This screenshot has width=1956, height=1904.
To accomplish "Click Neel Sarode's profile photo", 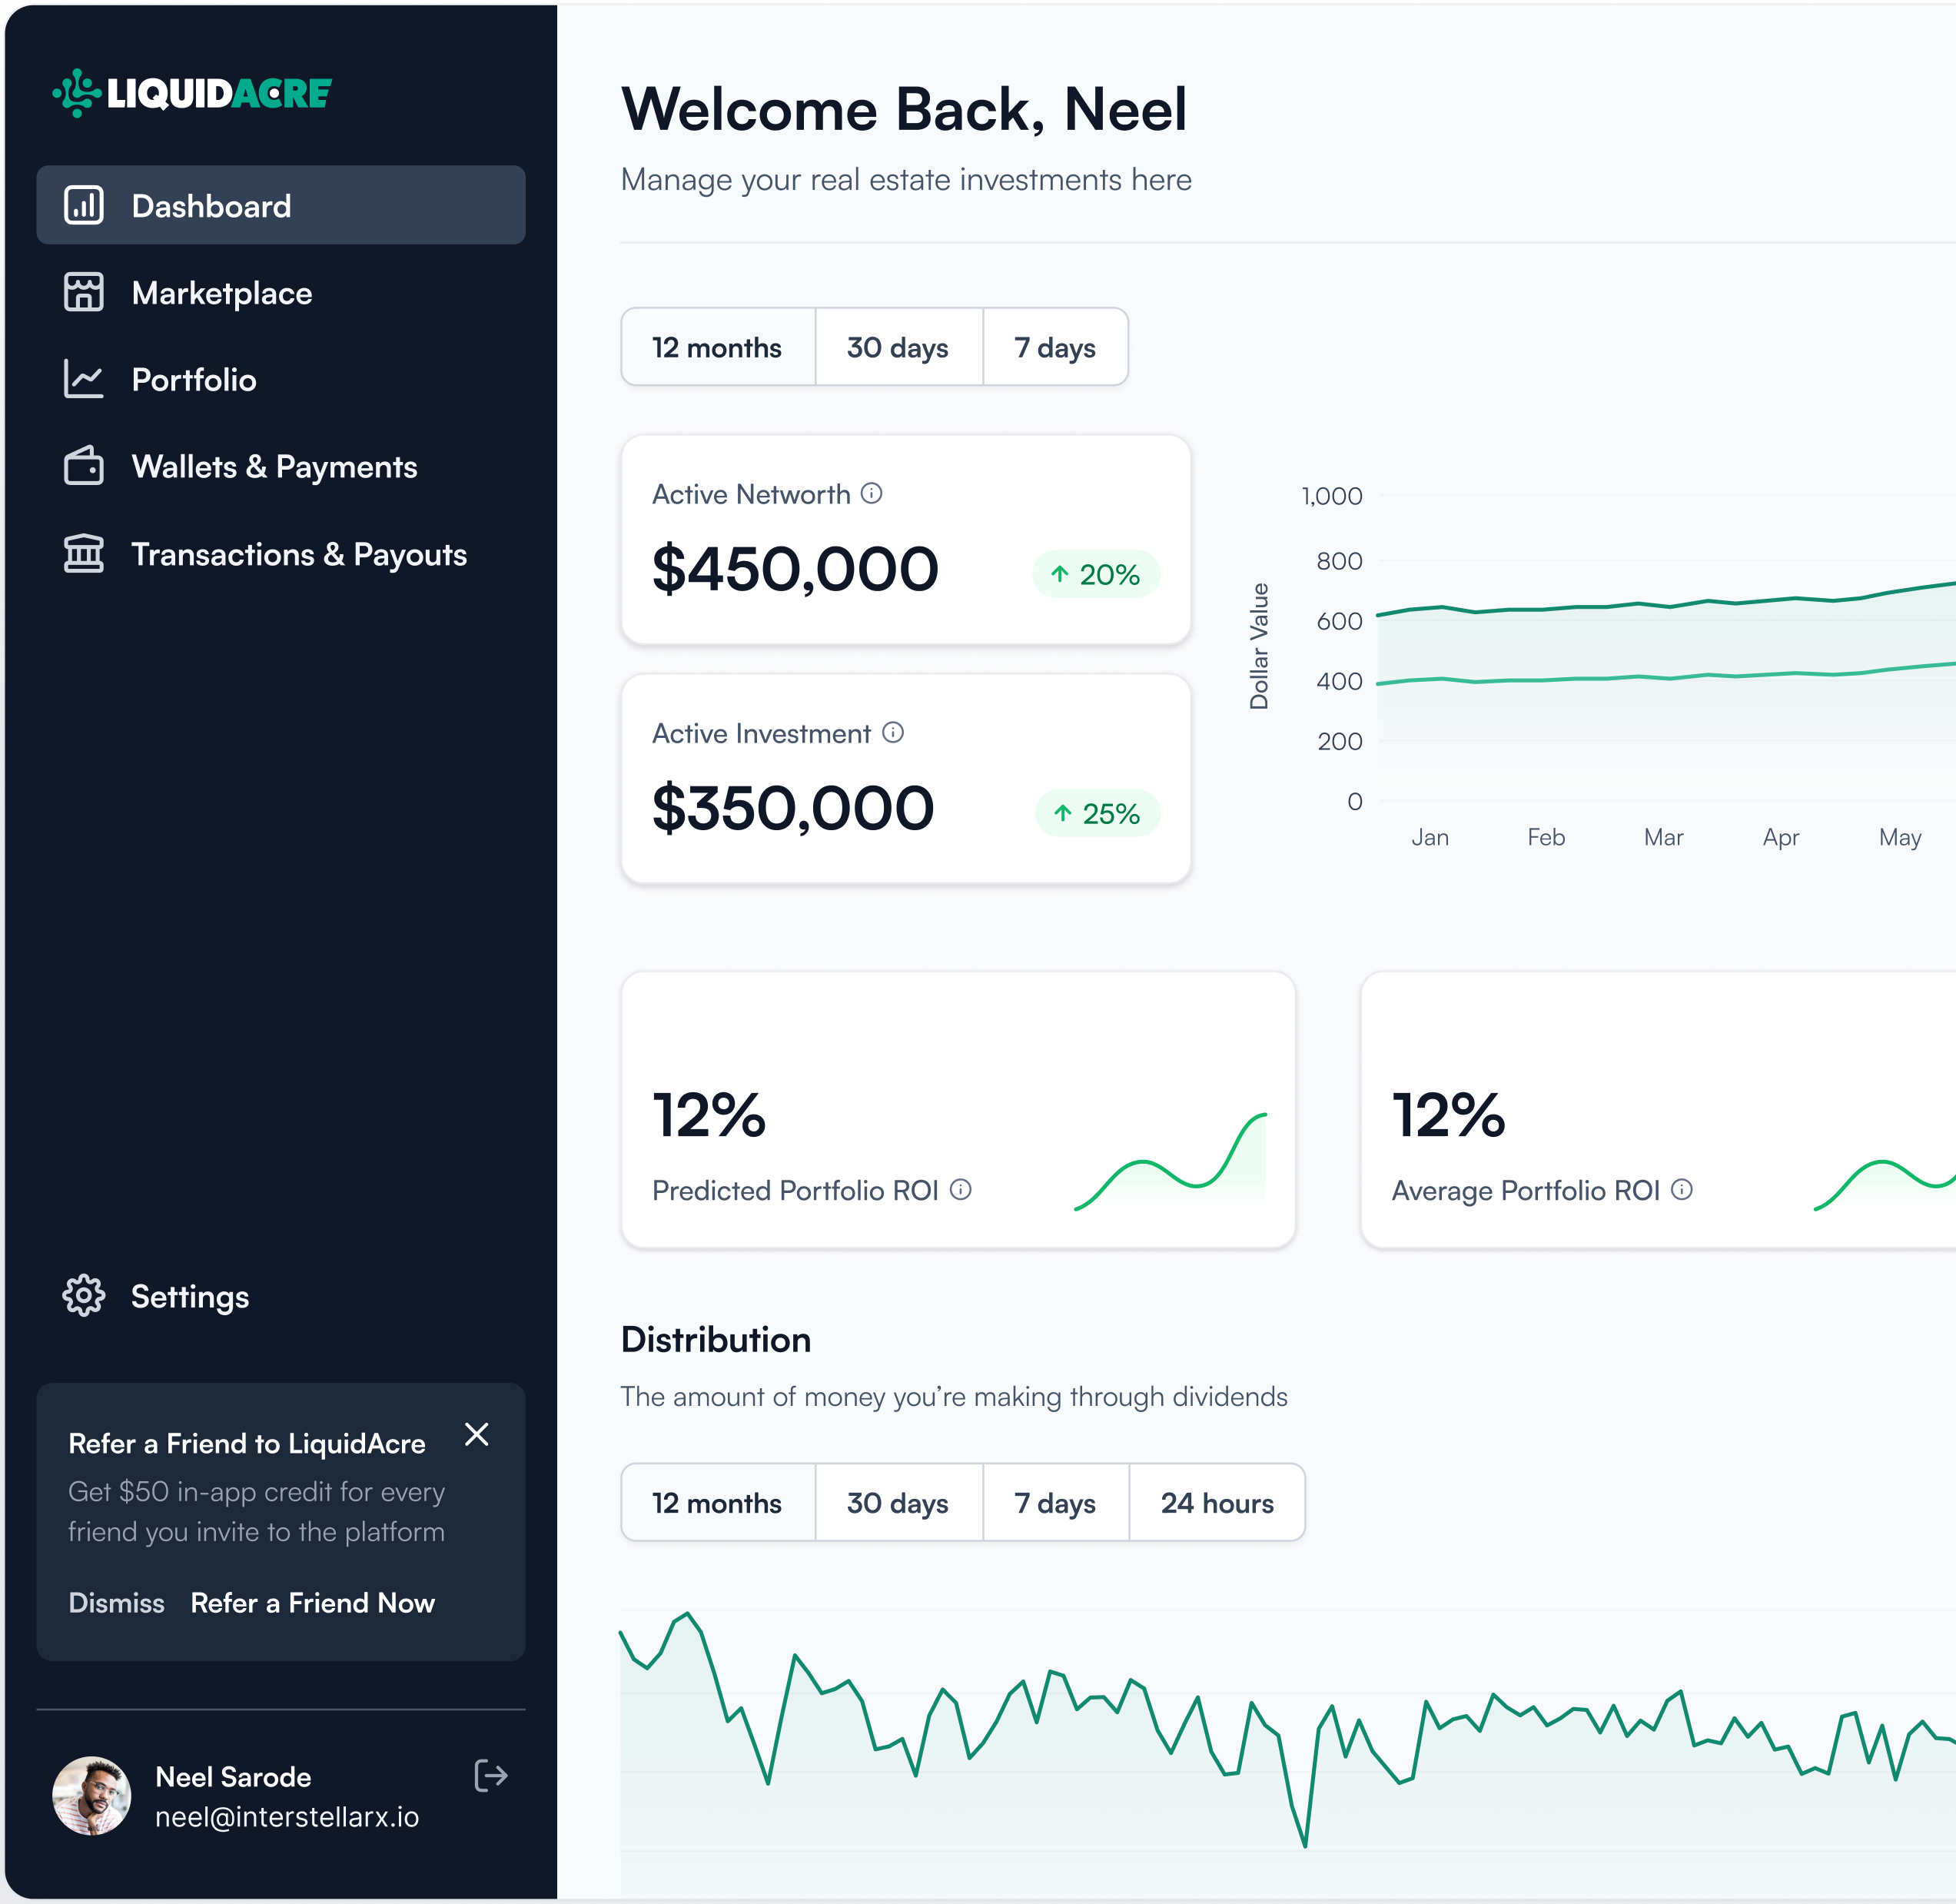I will [x=92, y=1796].
